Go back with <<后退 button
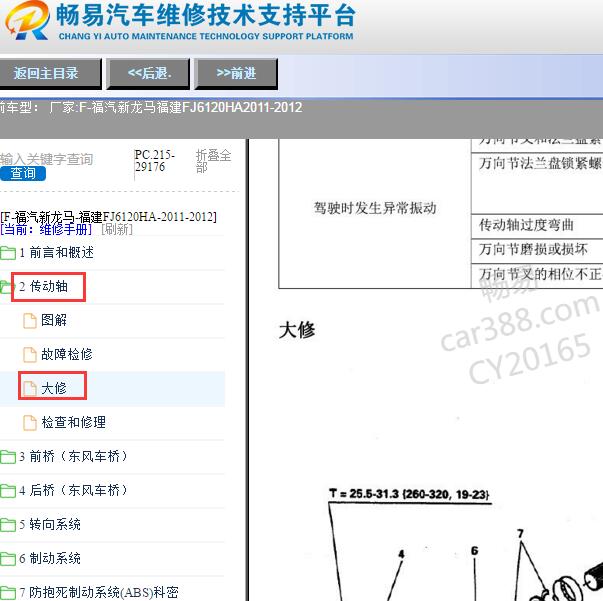Viewport: 603px width, 601px height. pyautogui.click(x=148, y=73)
